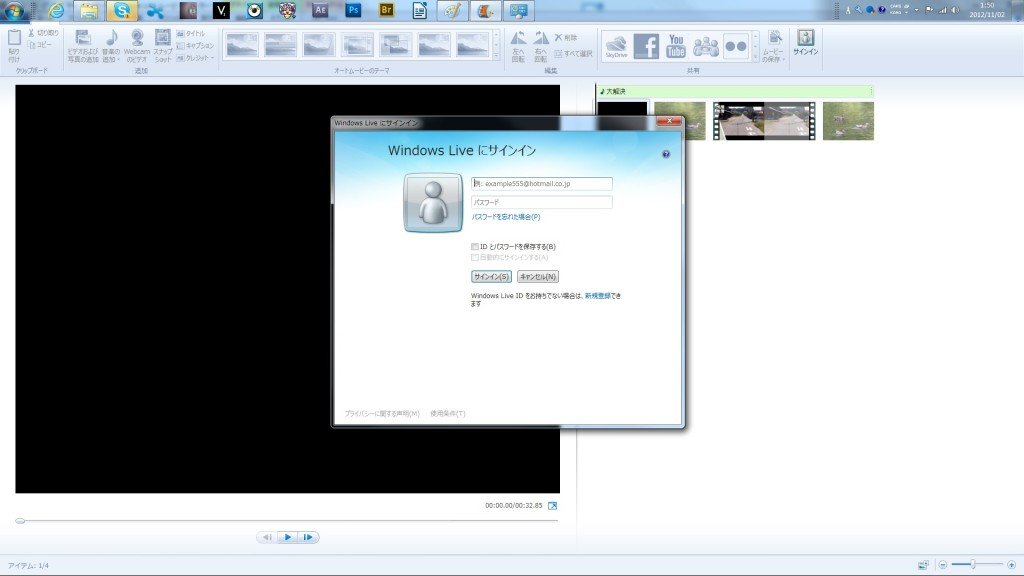Open Adobe Bridge from taskbar
The height and width of the screenshot is (576, 1024).
(x=387, y=10)
